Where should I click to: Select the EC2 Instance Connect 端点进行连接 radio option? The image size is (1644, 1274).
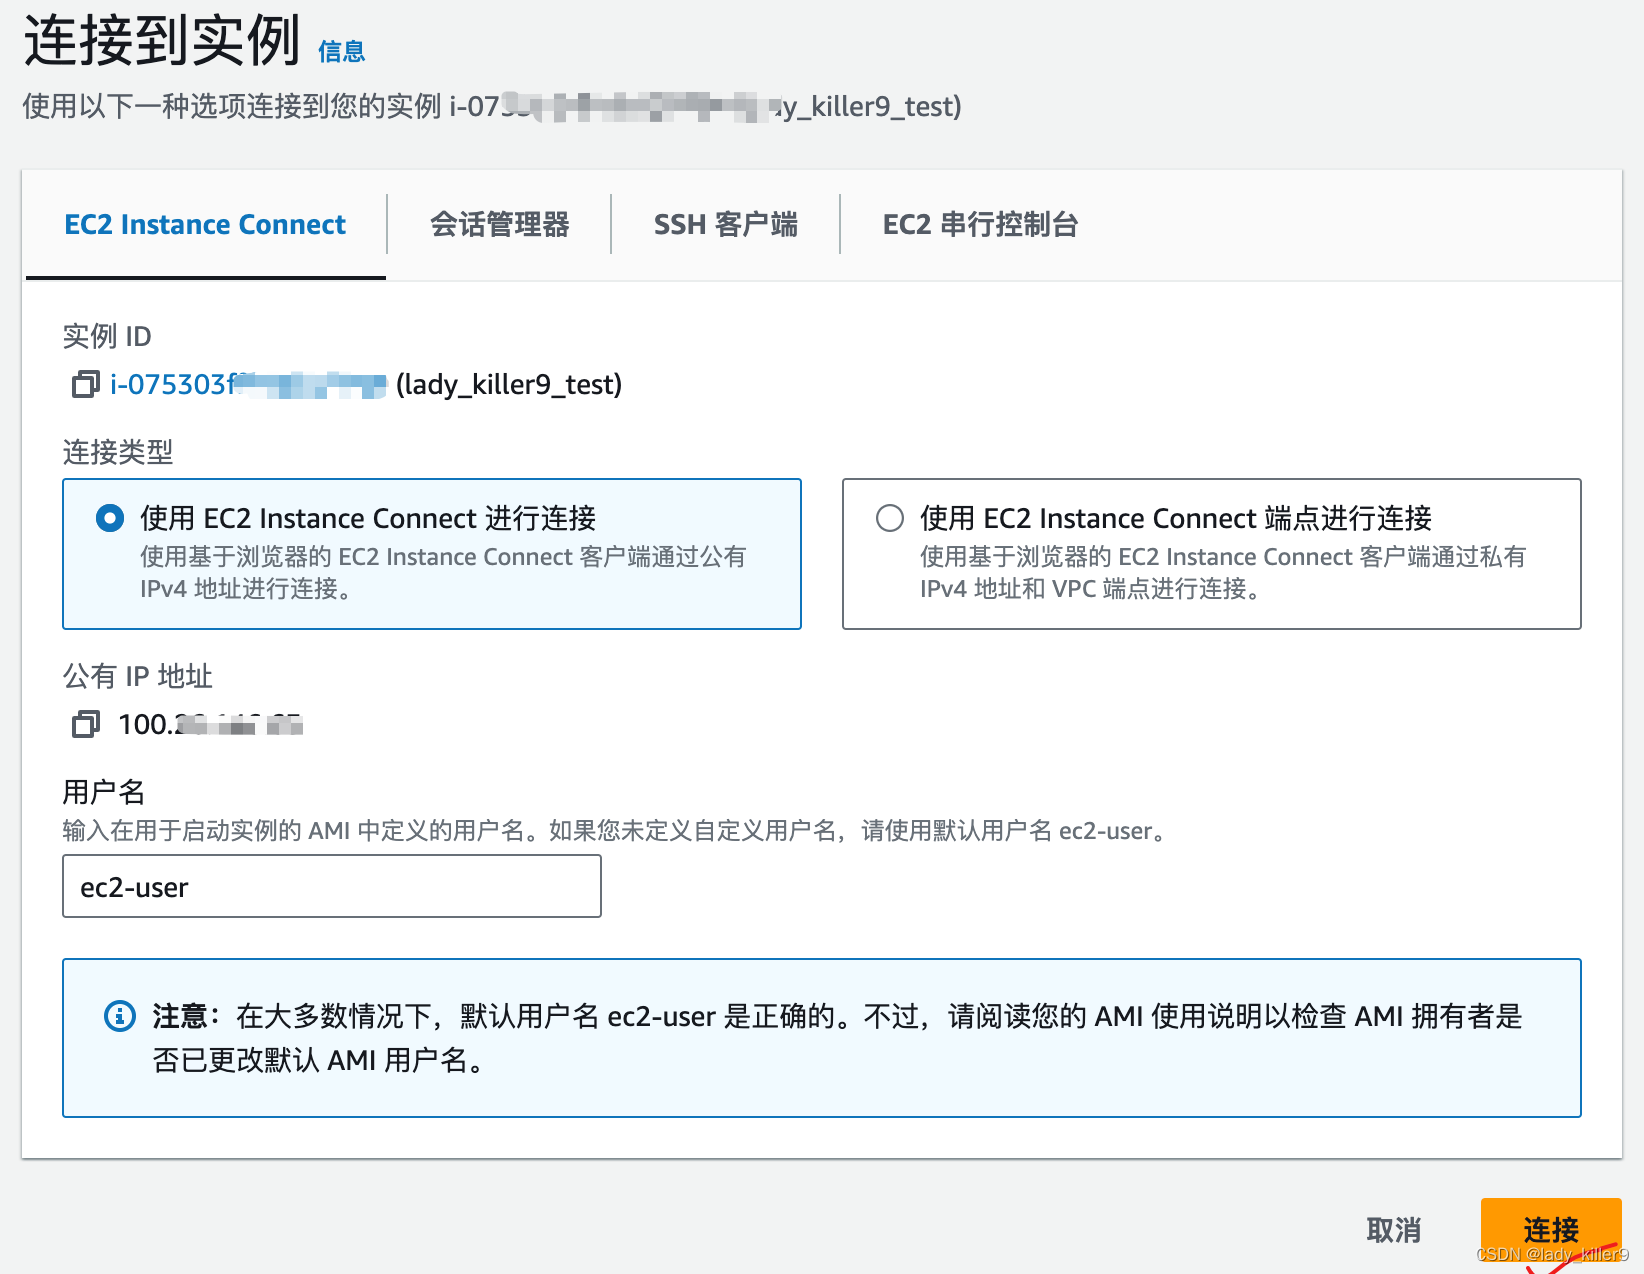pyautogui.click(x=890, y=518)
